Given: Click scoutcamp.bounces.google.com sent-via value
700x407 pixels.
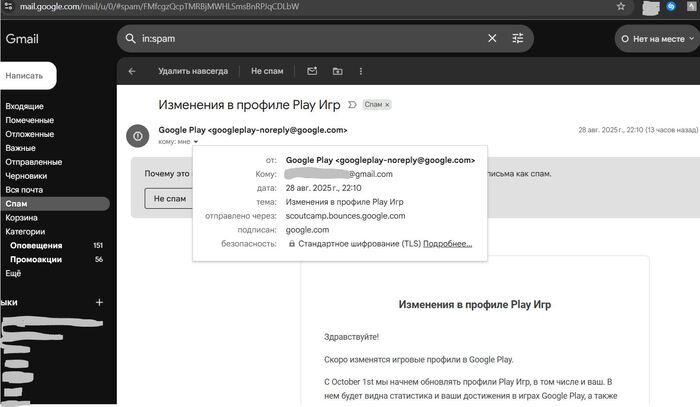Looking at the screenshot, I should pyautogui.click(x=346, y=216).
